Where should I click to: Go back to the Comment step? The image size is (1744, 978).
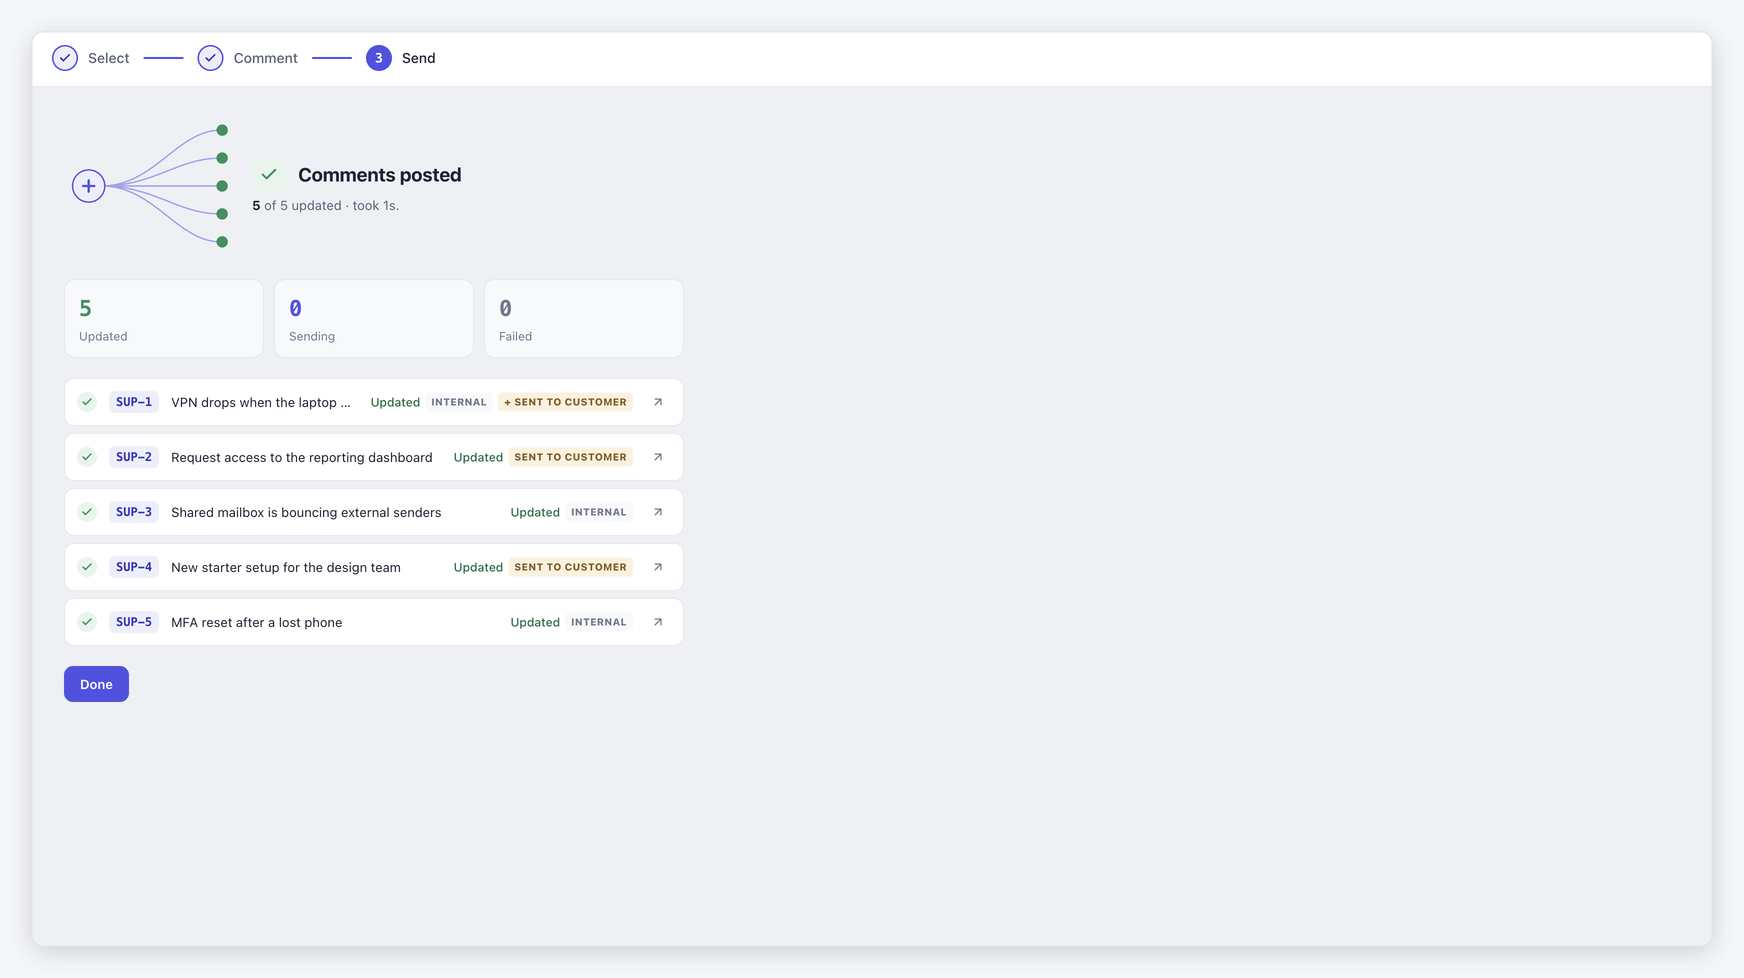(x=248, y=58)
